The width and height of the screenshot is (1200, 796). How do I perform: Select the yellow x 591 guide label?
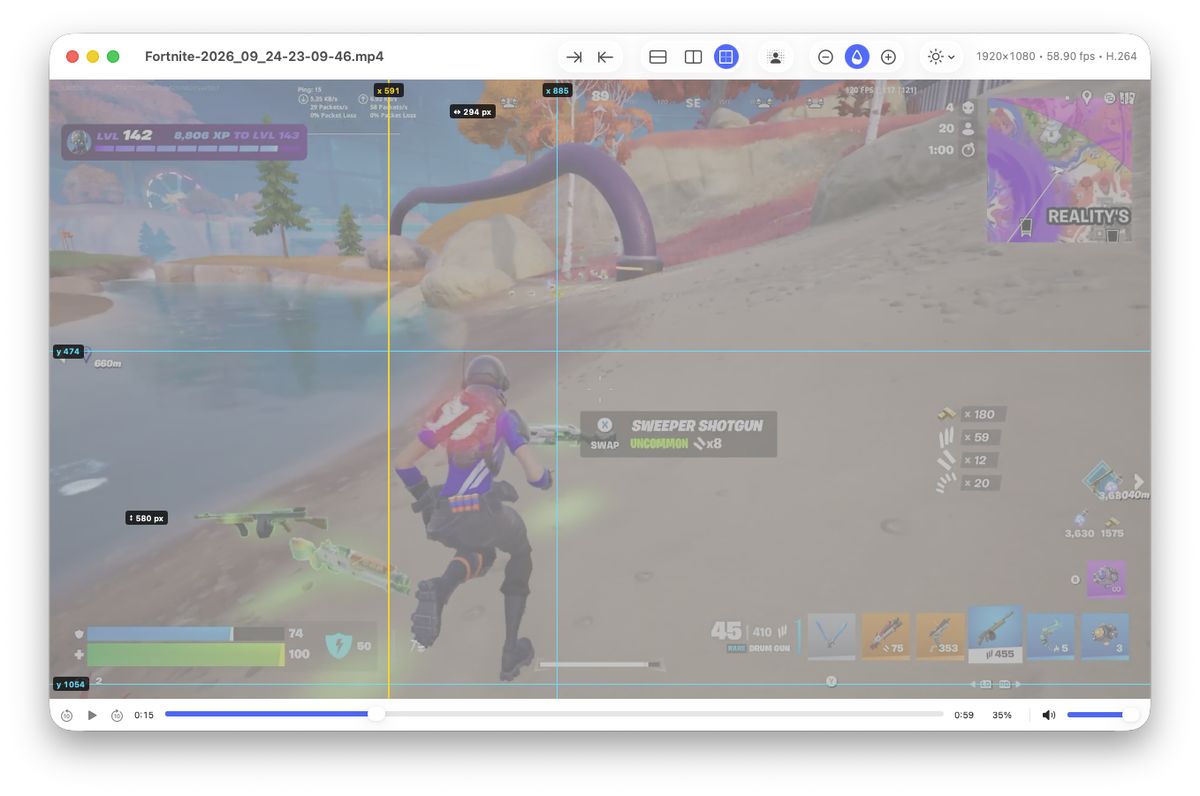(x=388, y=90)
